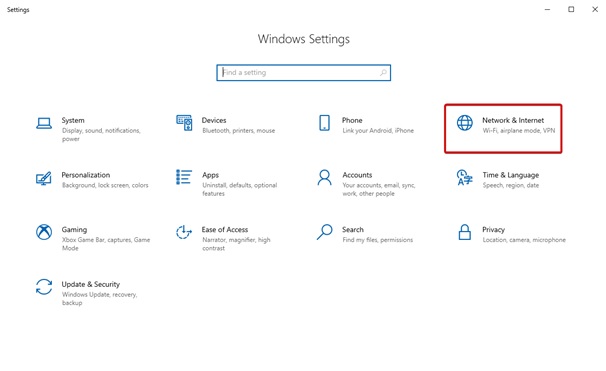Screen dimensions: 606x371
Task: Click 'Background, lock screen, colors' description
Action: click(105, 186)
